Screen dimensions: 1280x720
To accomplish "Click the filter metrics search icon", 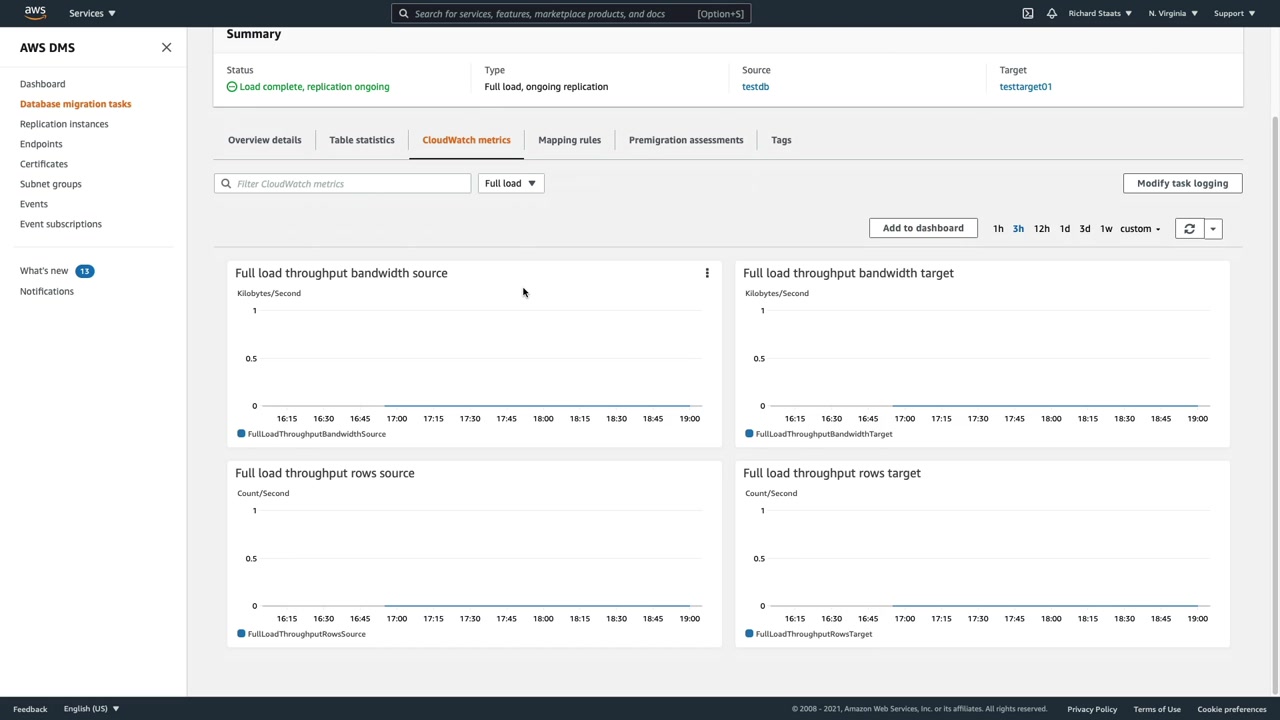I will click(226, 184).
